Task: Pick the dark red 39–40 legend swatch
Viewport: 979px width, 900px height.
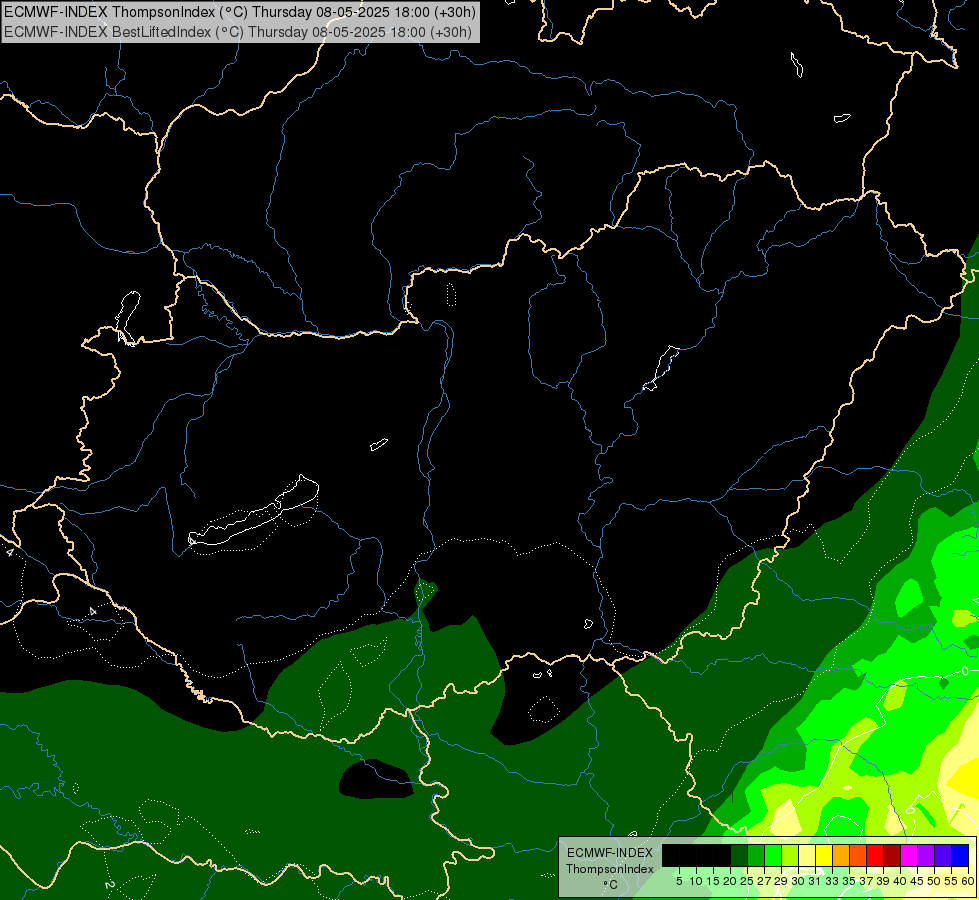Action: 892,856
